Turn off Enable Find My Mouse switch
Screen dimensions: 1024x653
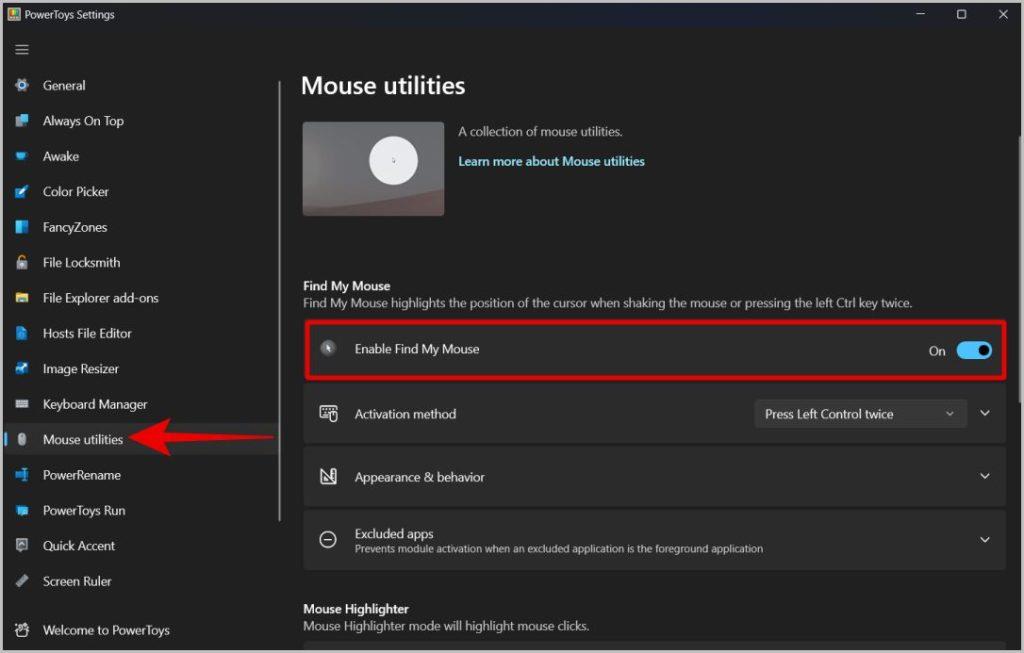[974, 351]
